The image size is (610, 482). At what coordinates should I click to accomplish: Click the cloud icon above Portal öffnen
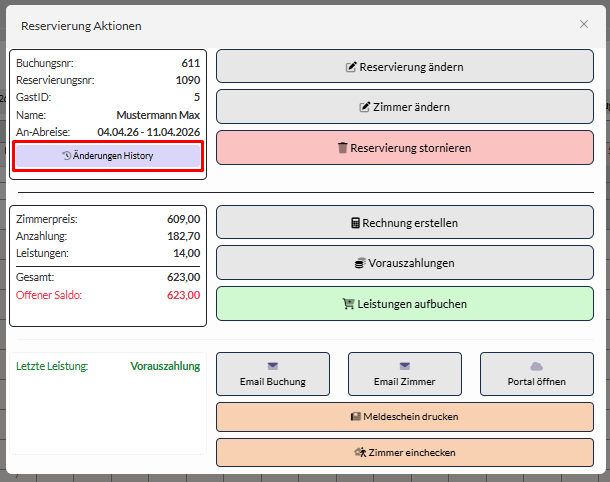coord(537,366)
